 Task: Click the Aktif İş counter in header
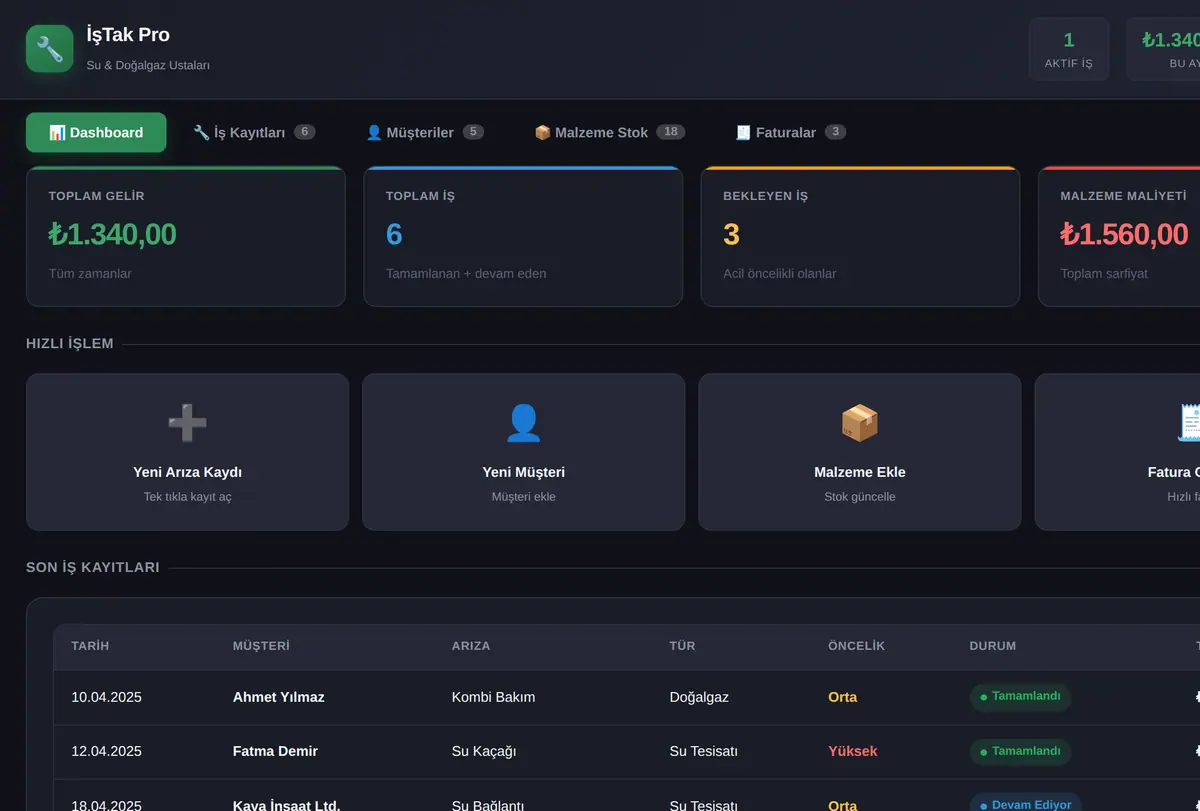[1069, 49]
